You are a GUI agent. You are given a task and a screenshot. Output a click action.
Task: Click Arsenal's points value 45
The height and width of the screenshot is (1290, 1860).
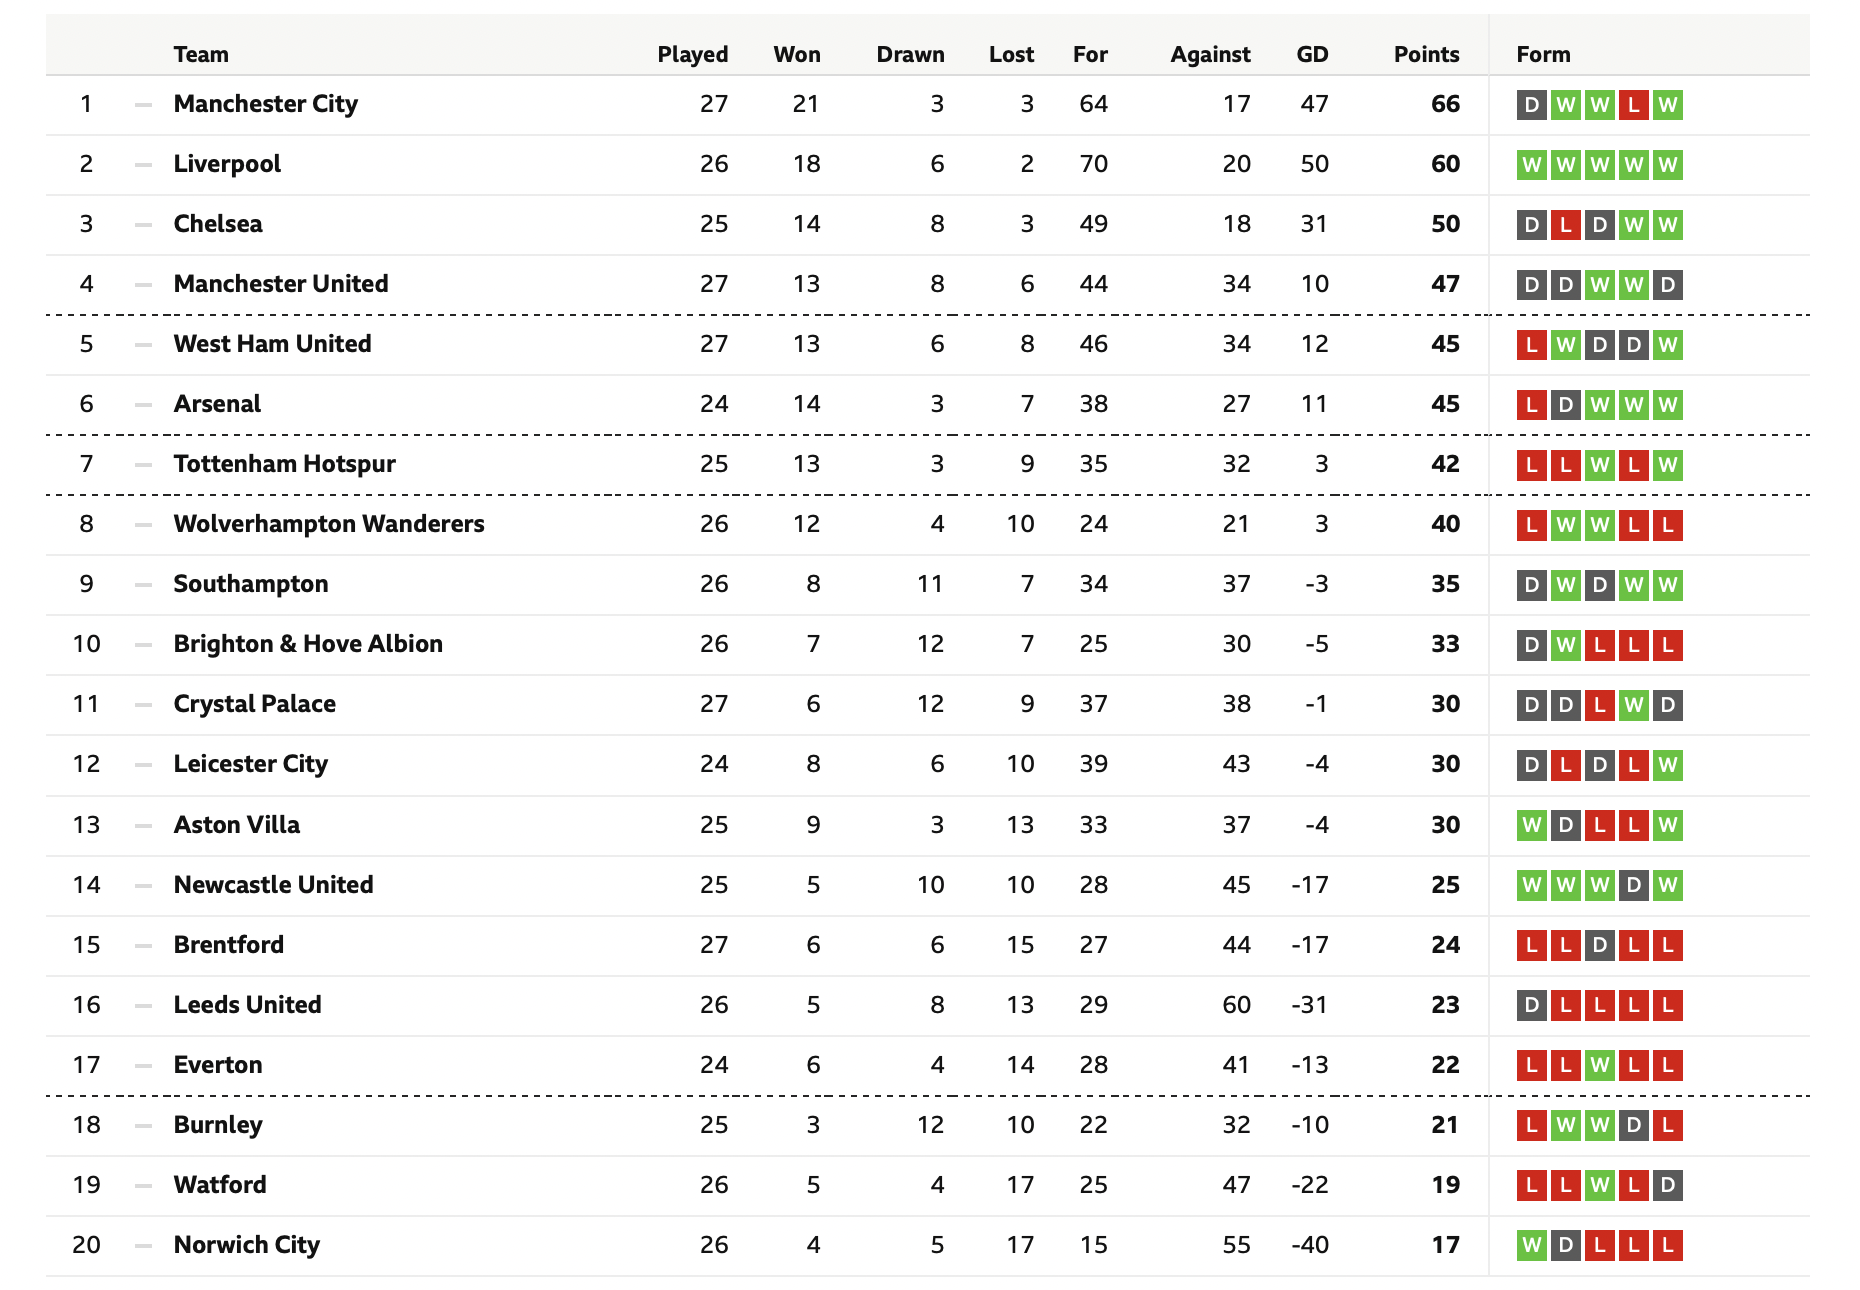[x=1446, y=404]
